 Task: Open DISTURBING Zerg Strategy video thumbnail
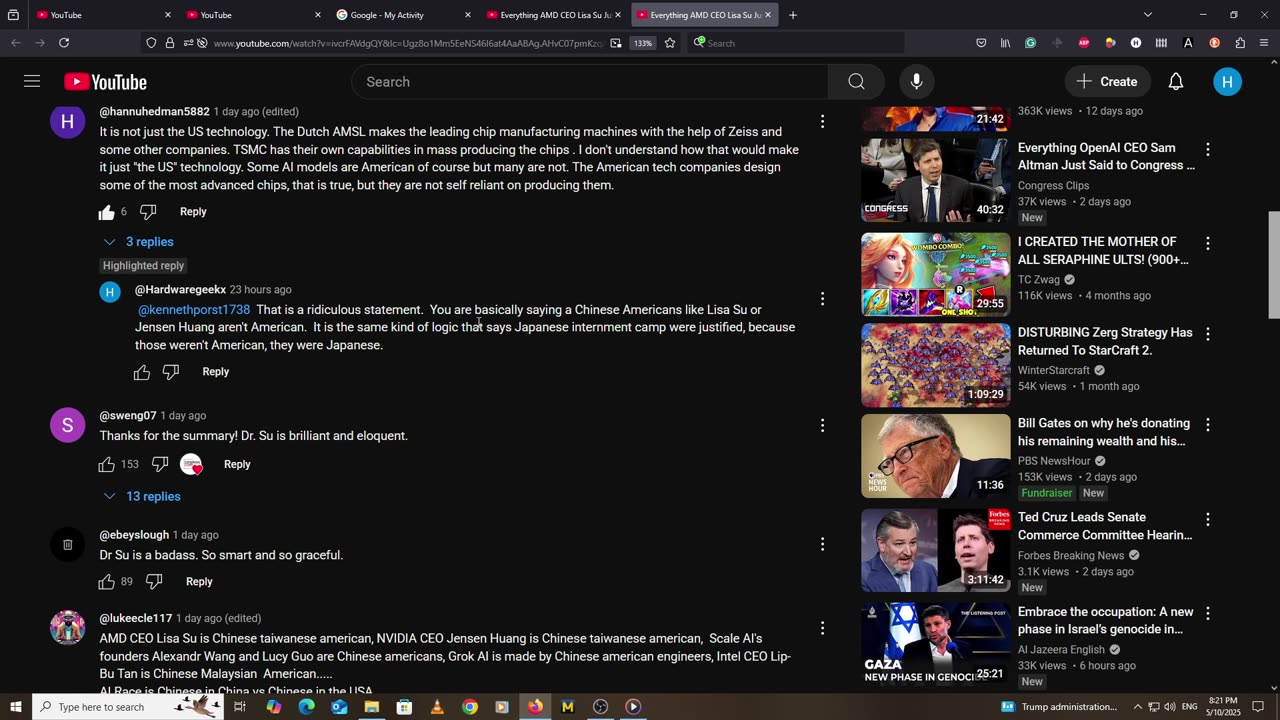tap(936, 365)
